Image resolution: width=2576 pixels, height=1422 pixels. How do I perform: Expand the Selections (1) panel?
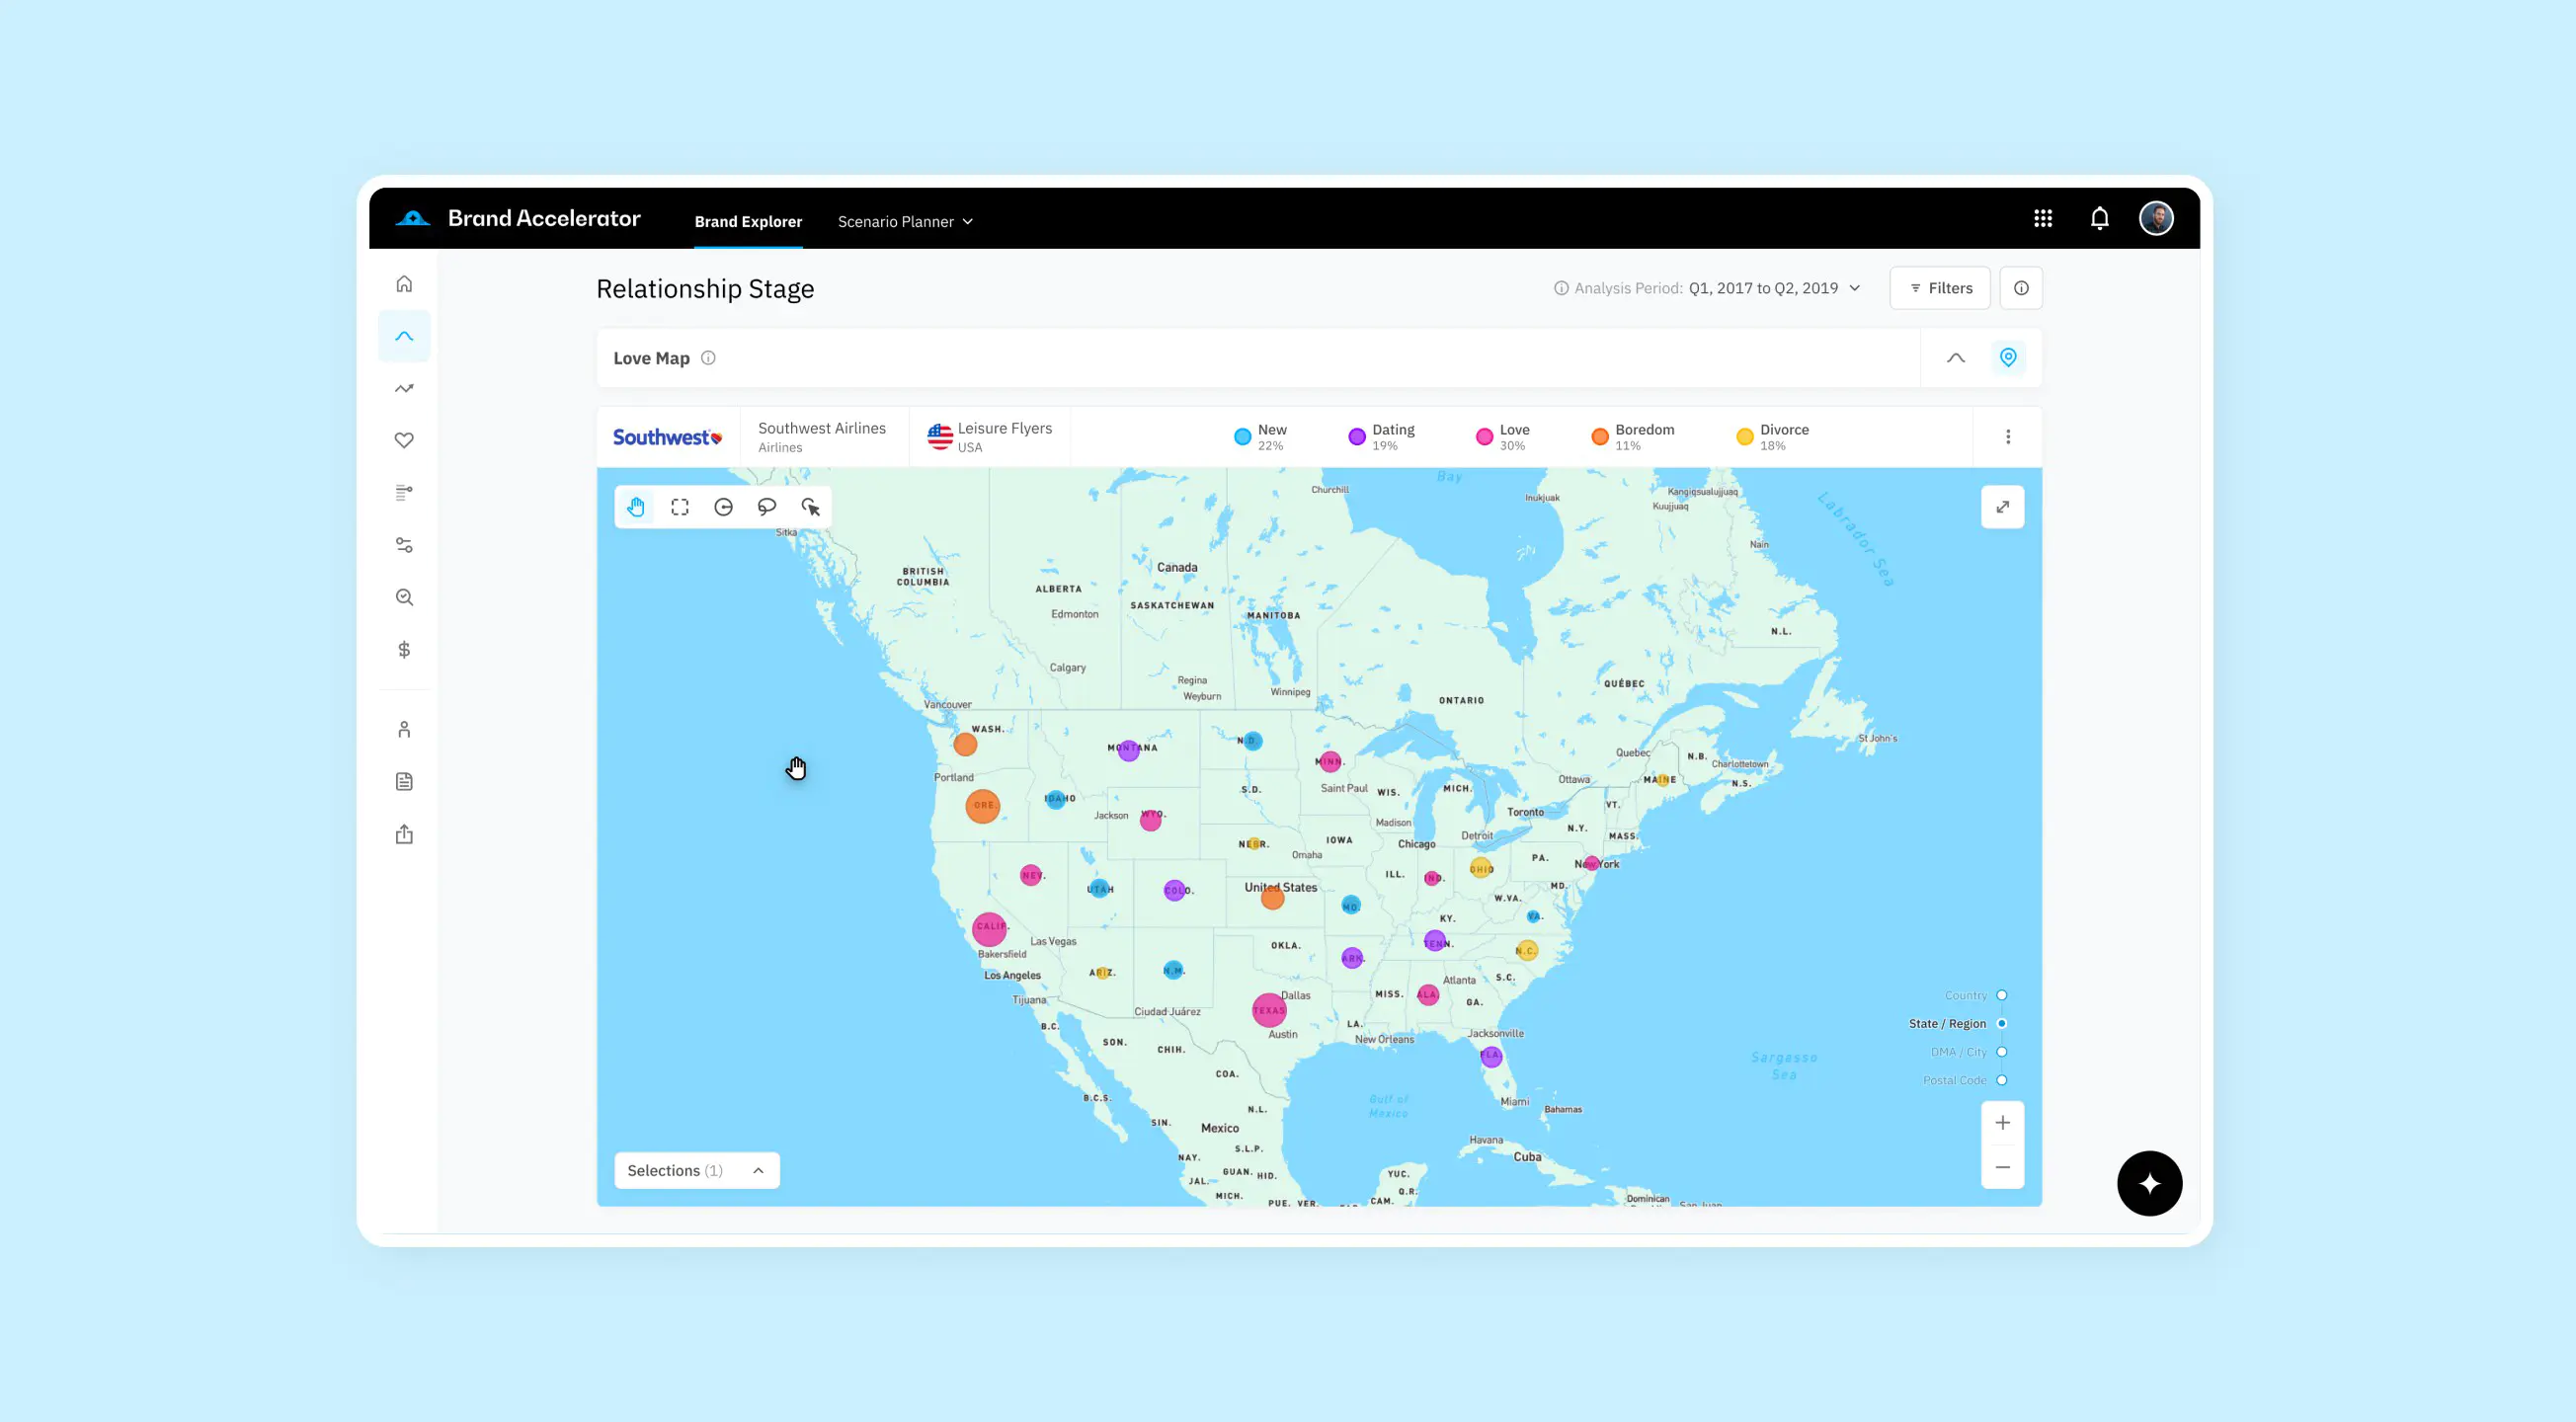(x=697, y=1171)
